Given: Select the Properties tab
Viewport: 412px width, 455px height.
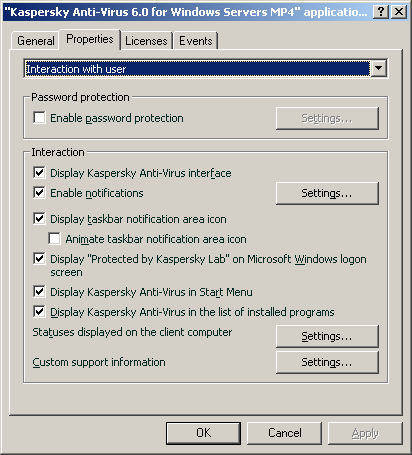Looking at the screenshot, I should (x=90, y=39).
